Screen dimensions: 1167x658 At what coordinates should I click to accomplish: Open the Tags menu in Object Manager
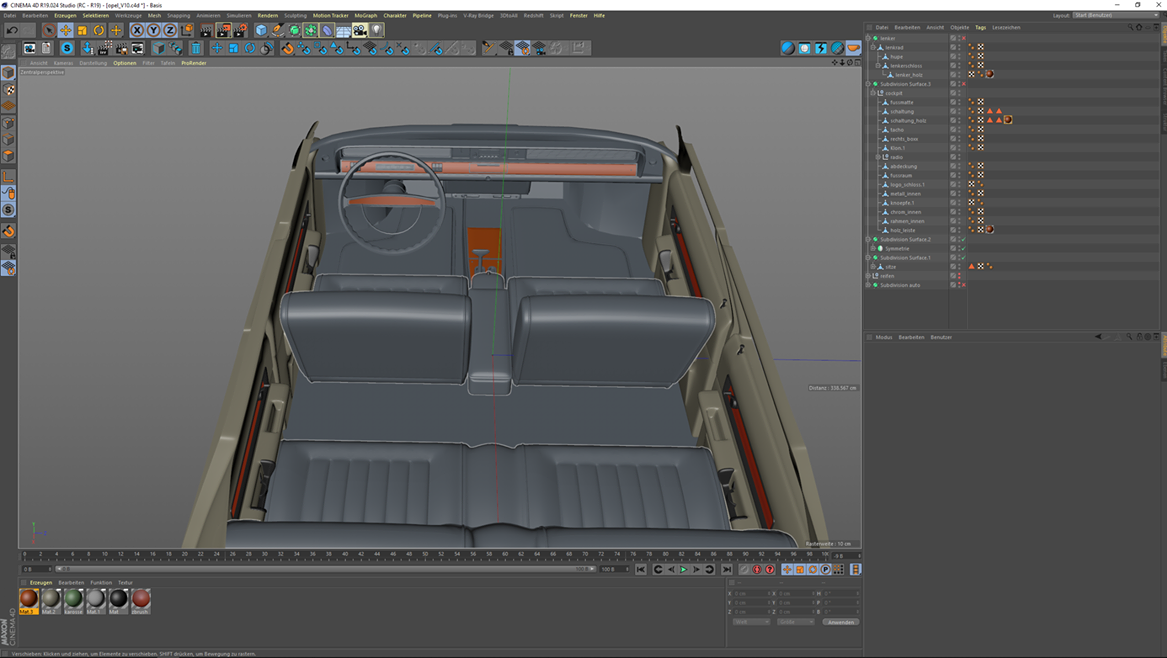(x=980, y=27)
